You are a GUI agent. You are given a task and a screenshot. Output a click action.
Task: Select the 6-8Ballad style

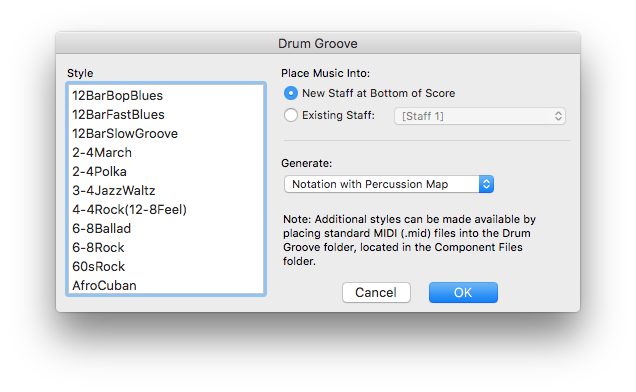(165, 228)
